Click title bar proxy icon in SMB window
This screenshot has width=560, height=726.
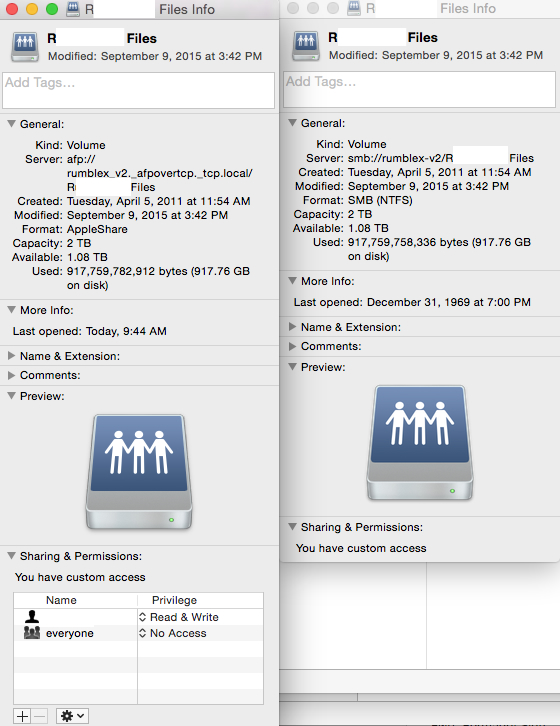pos(354,8)
